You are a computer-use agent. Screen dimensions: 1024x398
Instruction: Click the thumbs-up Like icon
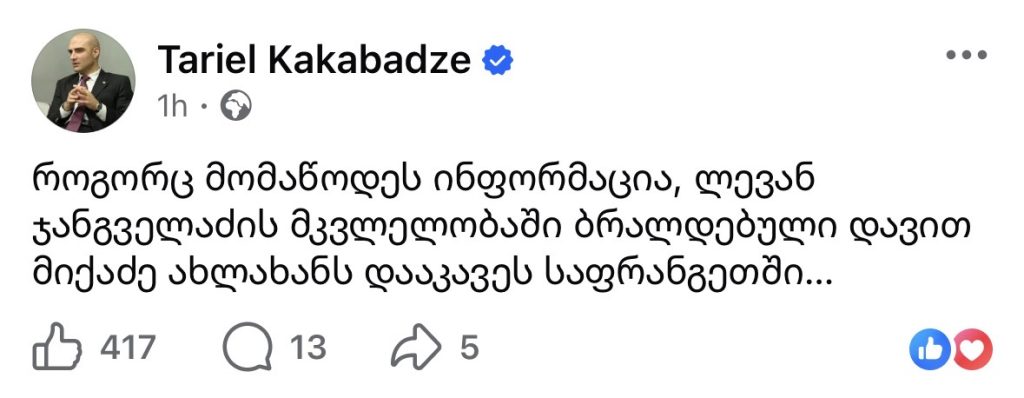coord(57,346)
